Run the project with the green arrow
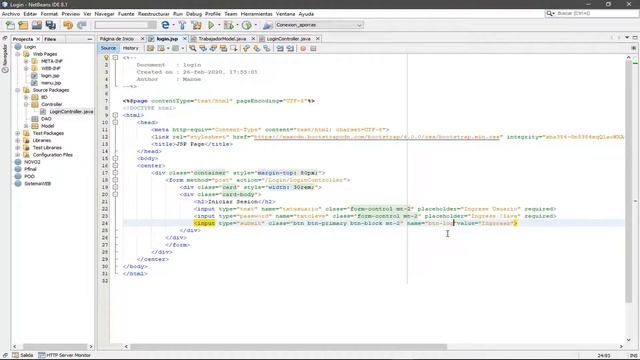The height and width of the screenshot is (360, 640). pyautogui.click(x=211, y=25)
